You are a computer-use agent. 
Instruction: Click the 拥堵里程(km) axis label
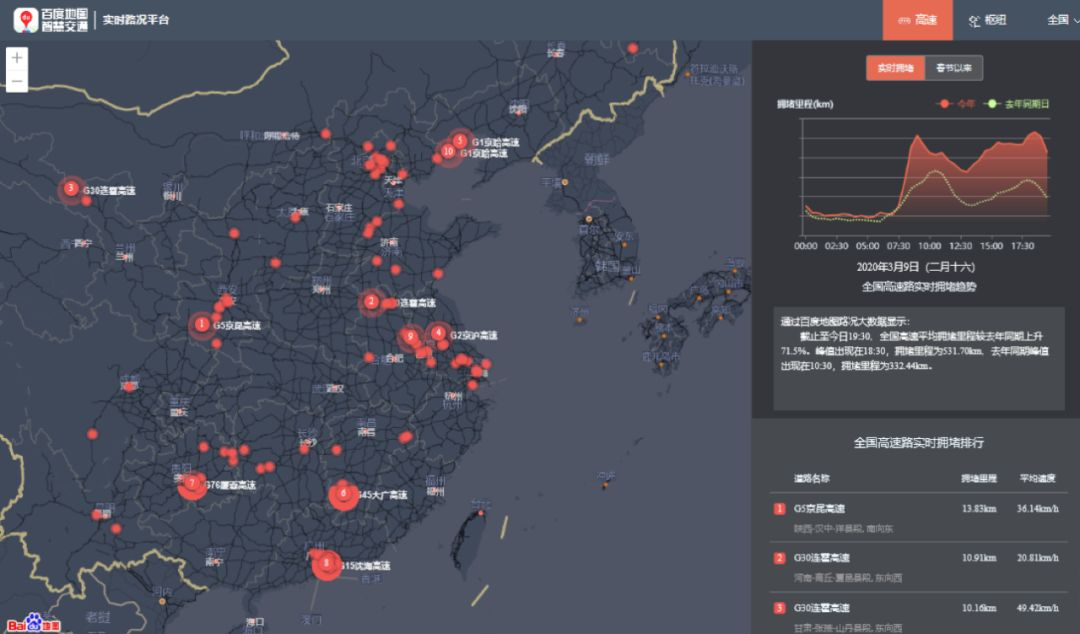tap(805, 104)
